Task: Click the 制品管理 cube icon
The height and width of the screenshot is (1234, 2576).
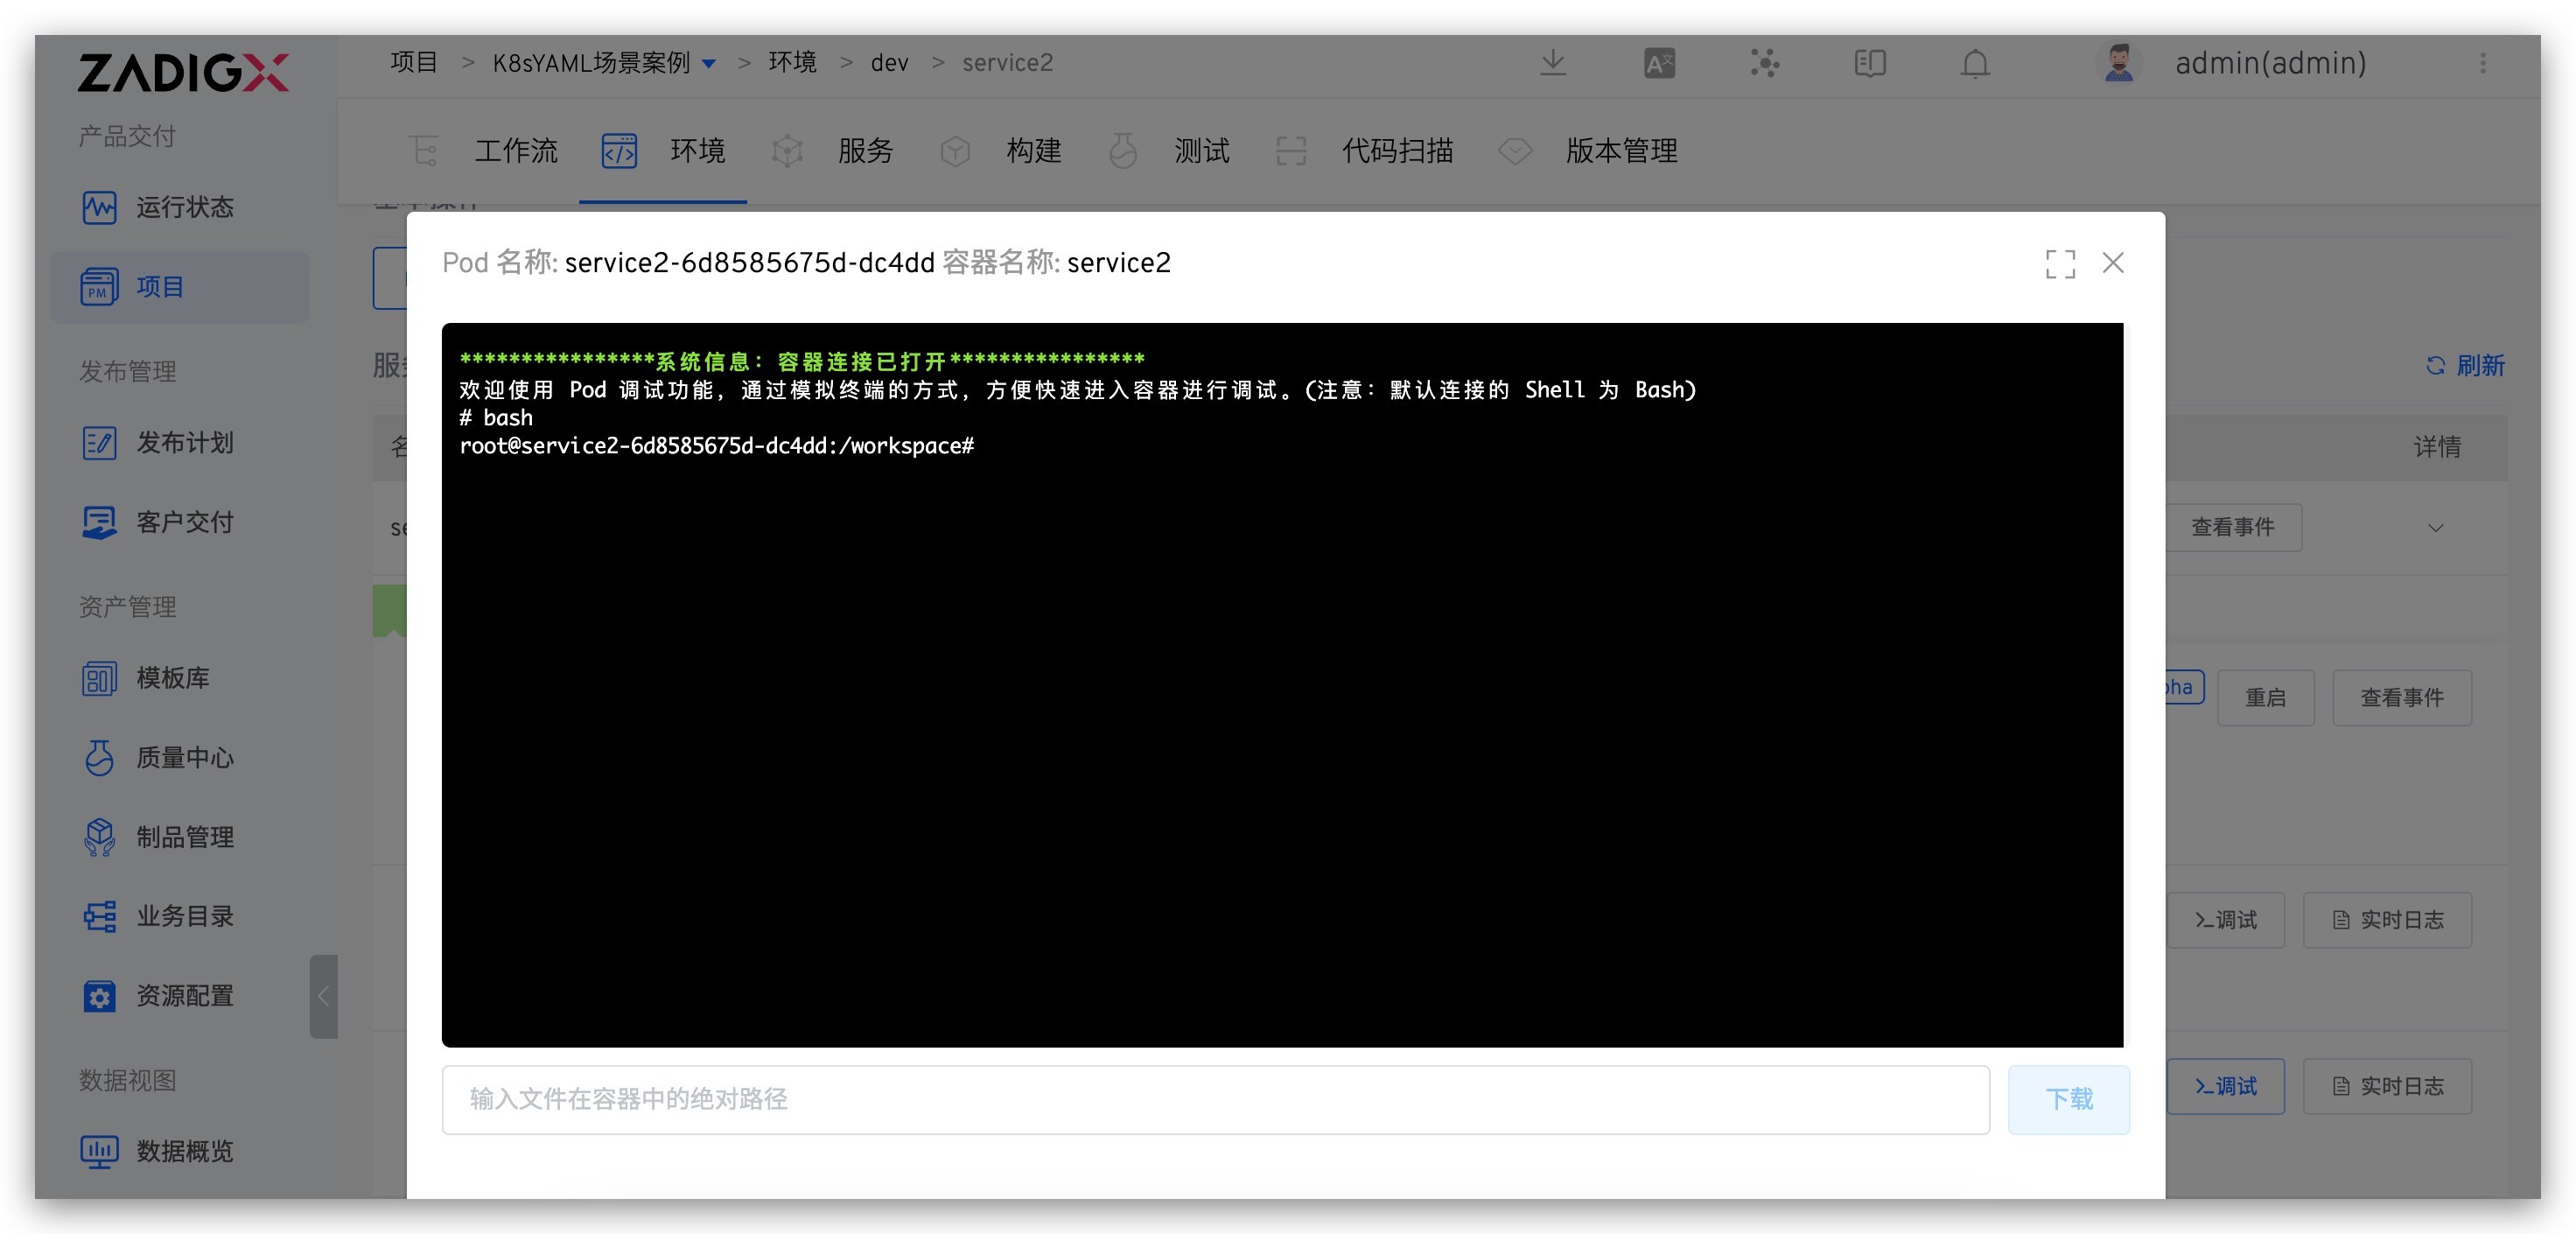Action: pos(99,837)
